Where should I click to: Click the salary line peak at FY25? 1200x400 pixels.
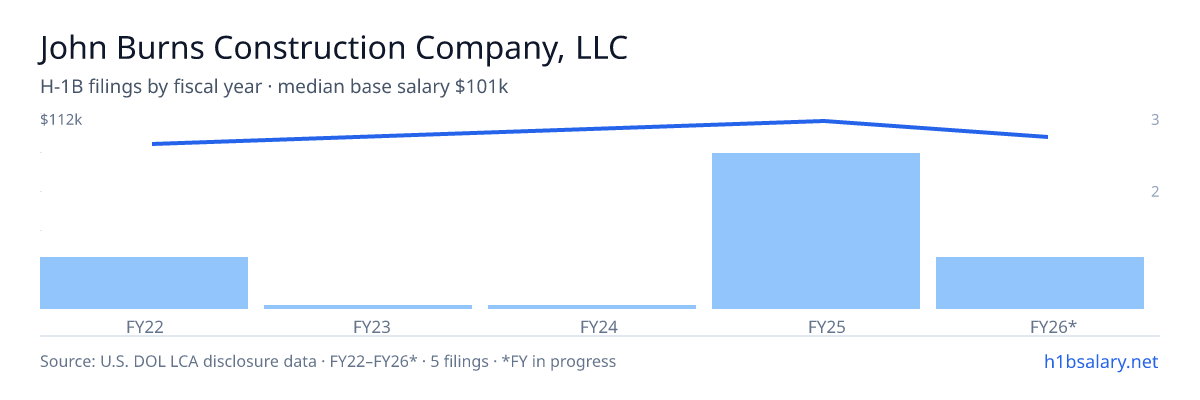(822, 121)
